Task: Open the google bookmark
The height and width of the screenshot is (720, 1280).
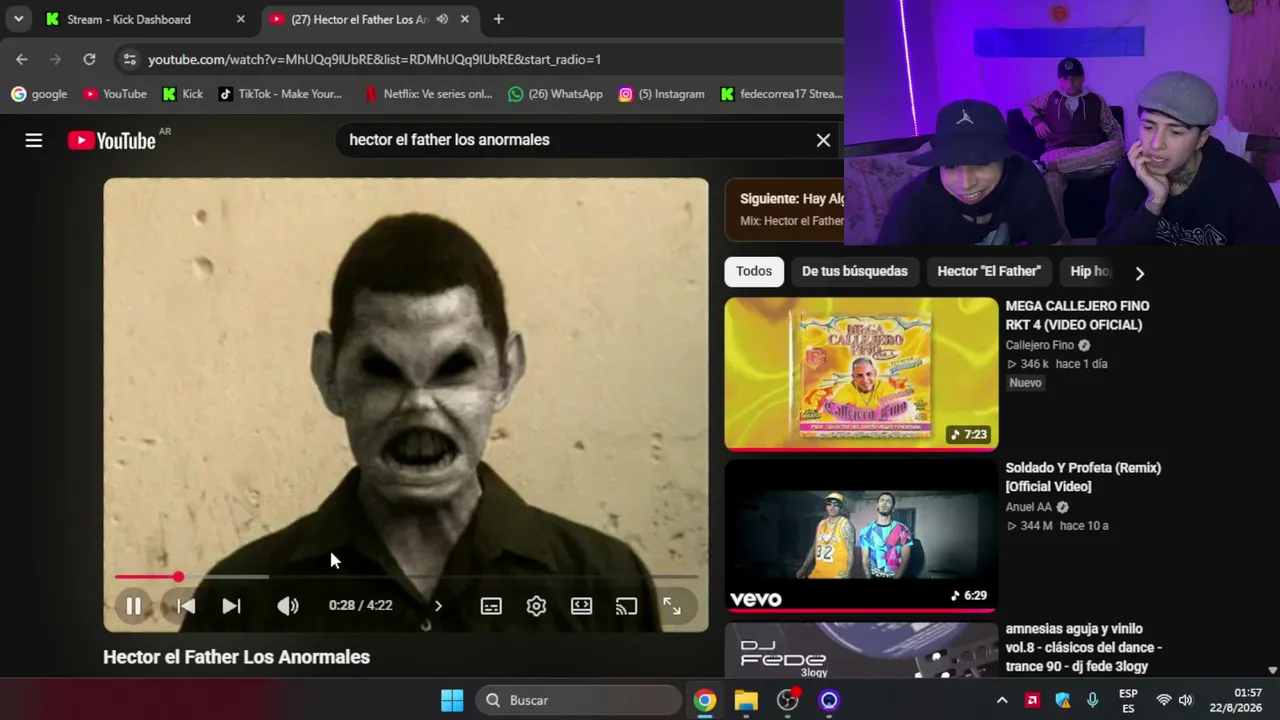Action: tap(39, 94)
